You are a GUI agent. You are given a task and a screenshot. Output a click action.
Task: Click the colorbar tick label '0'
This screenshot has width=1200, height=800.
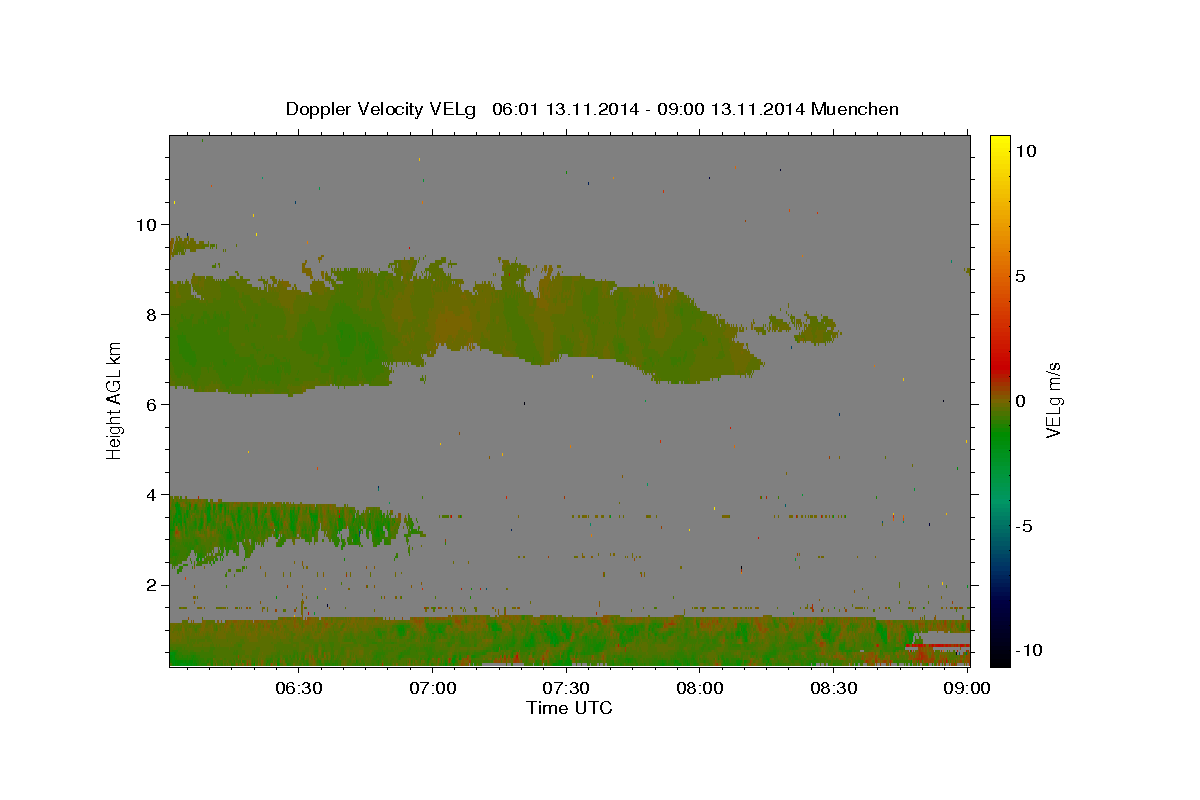coord(1020,401)
